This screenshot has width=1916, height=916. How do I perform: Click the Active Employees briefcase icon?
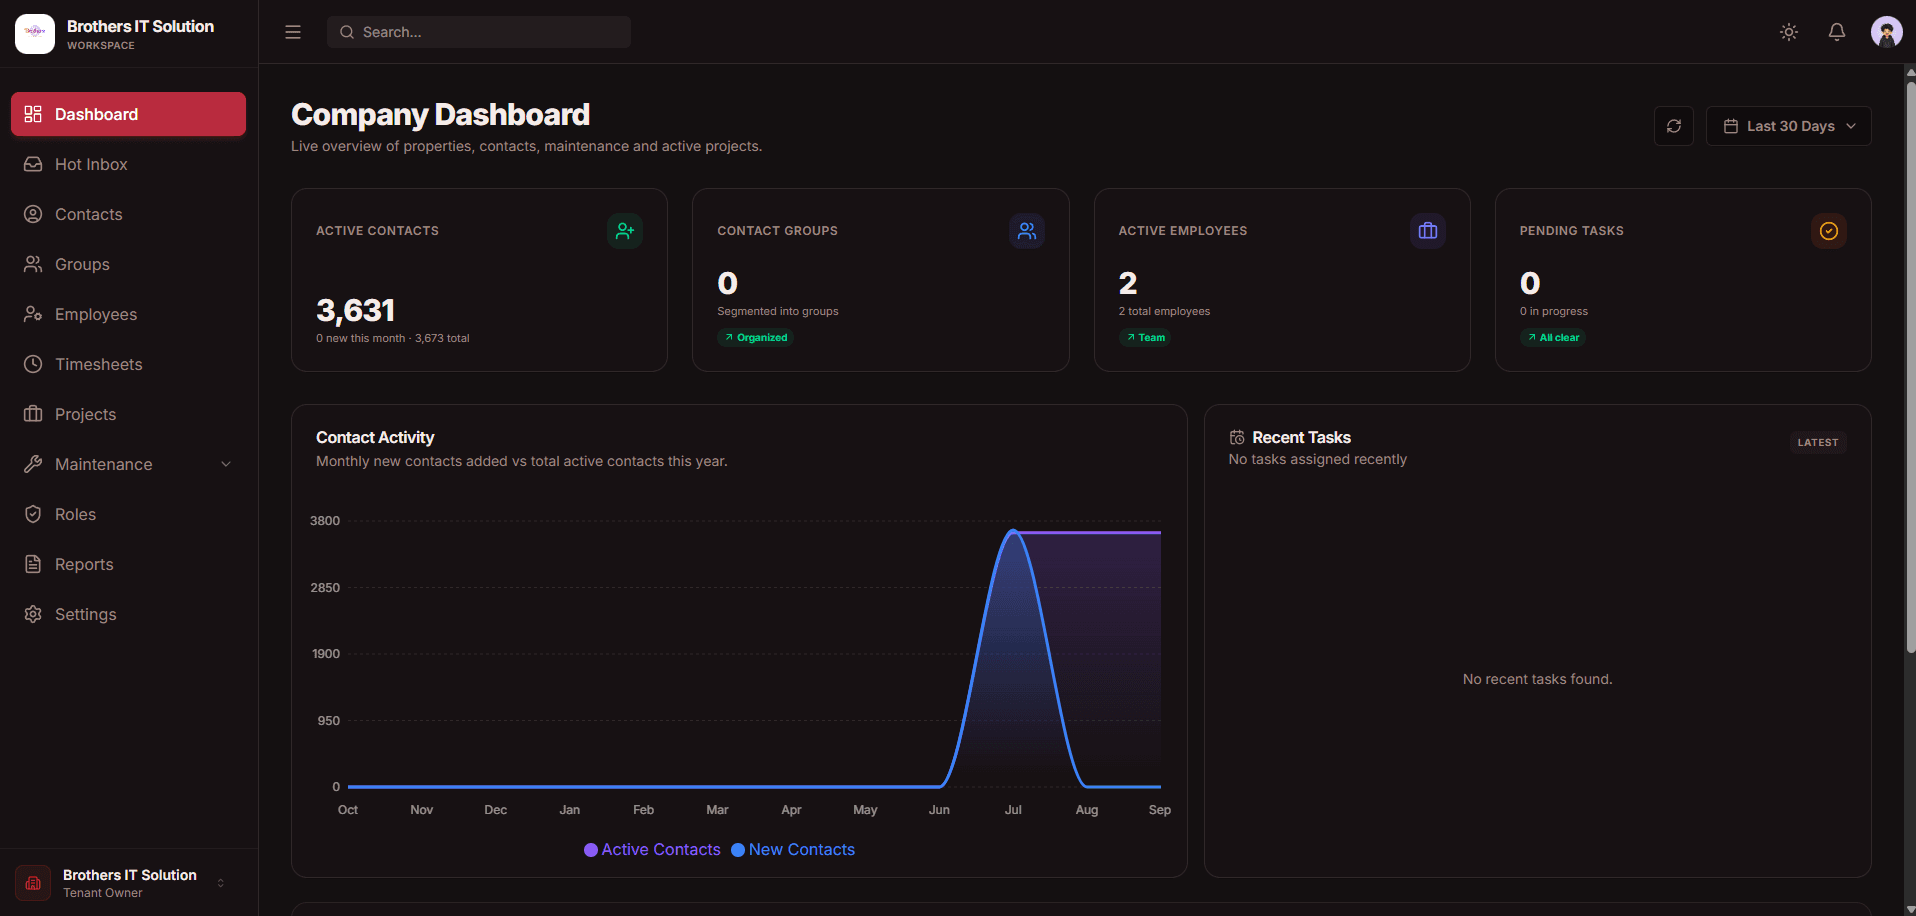tap(1428, 231)
